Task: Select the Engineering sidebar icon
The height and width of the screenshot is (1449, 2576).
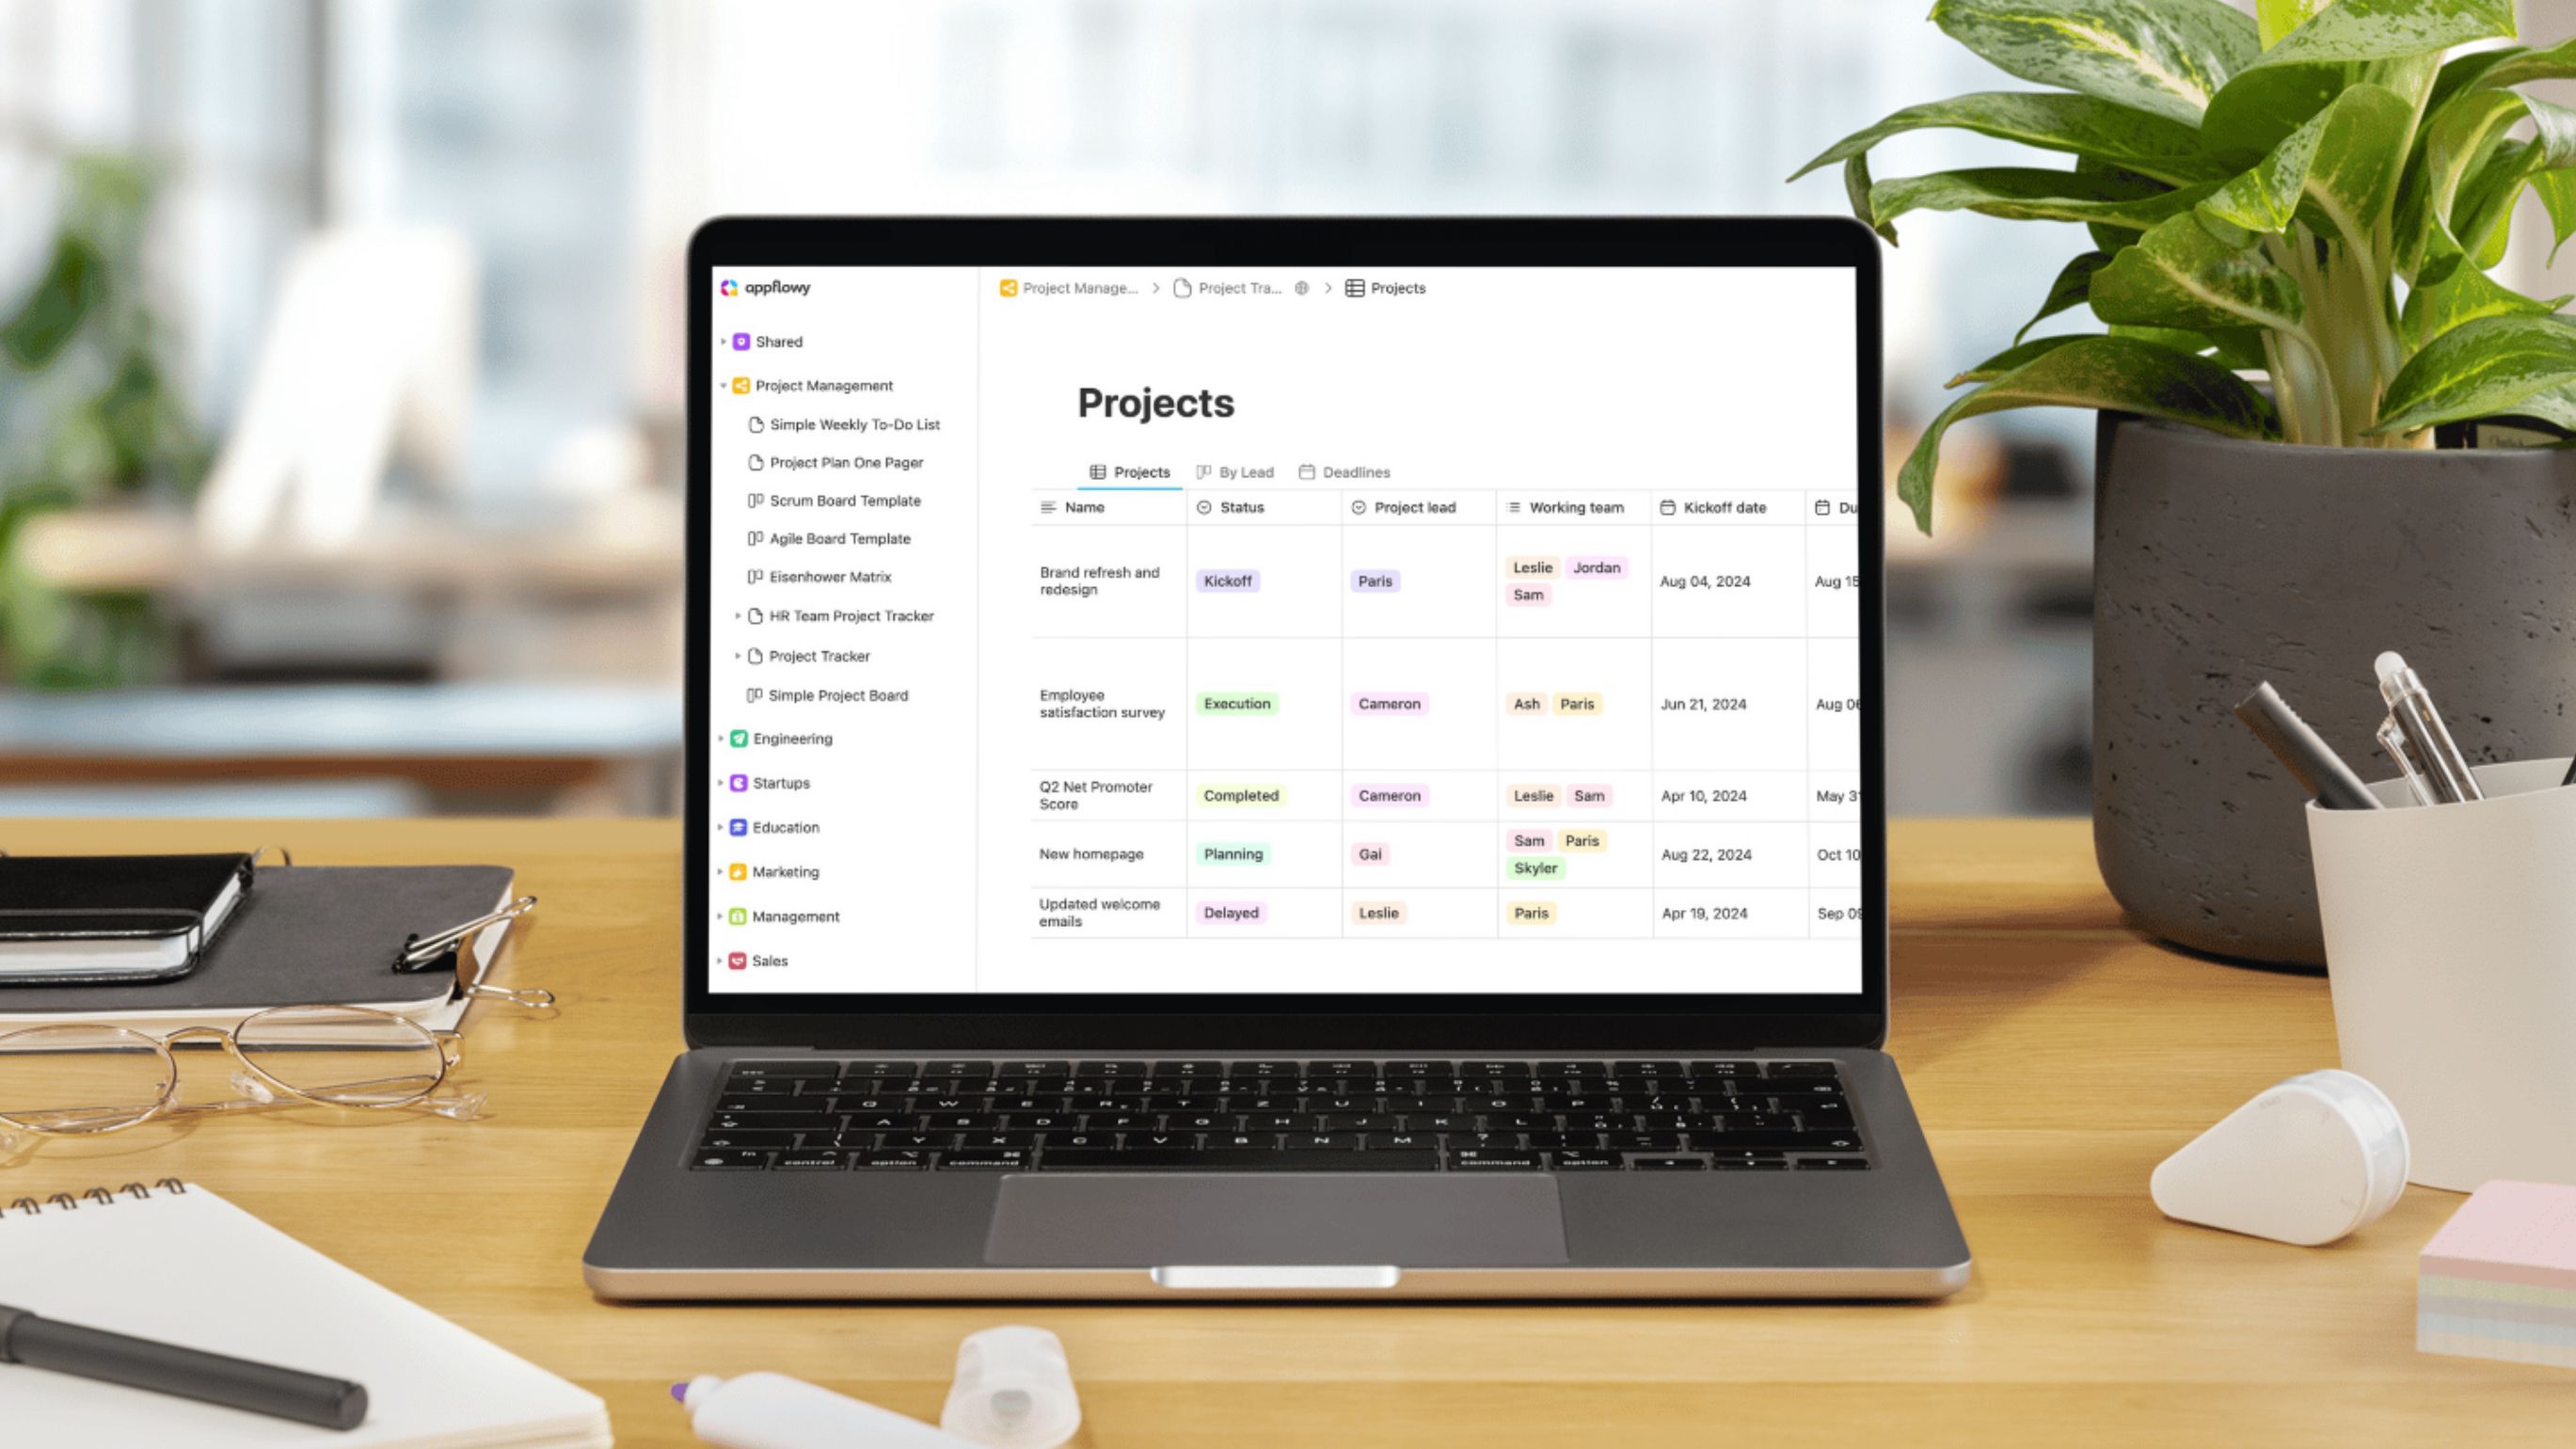Action: click(739, 738)
